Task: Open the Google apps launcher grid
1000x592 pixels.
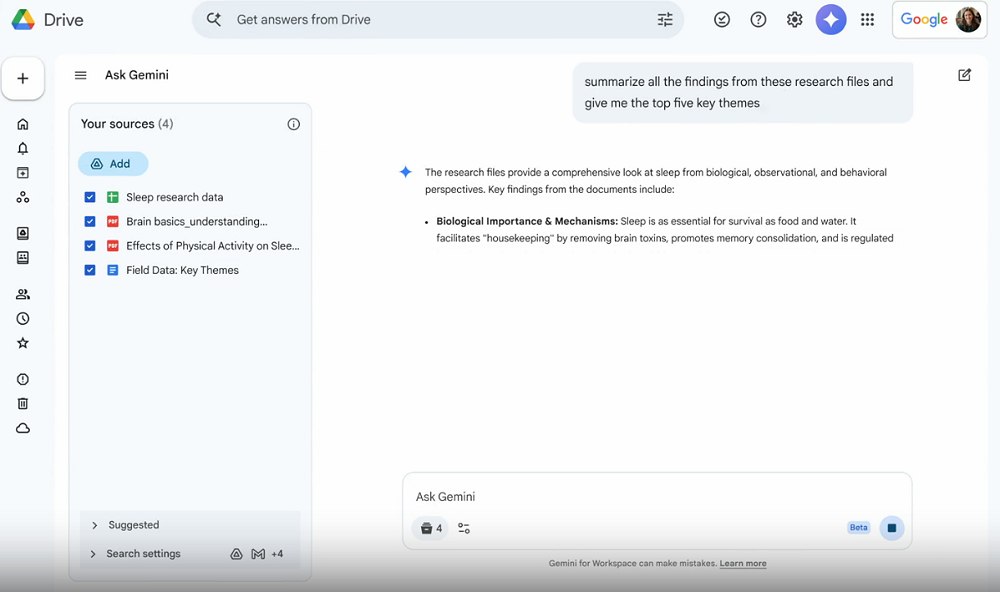Action: pyautogui.click(x=867, y=19)
